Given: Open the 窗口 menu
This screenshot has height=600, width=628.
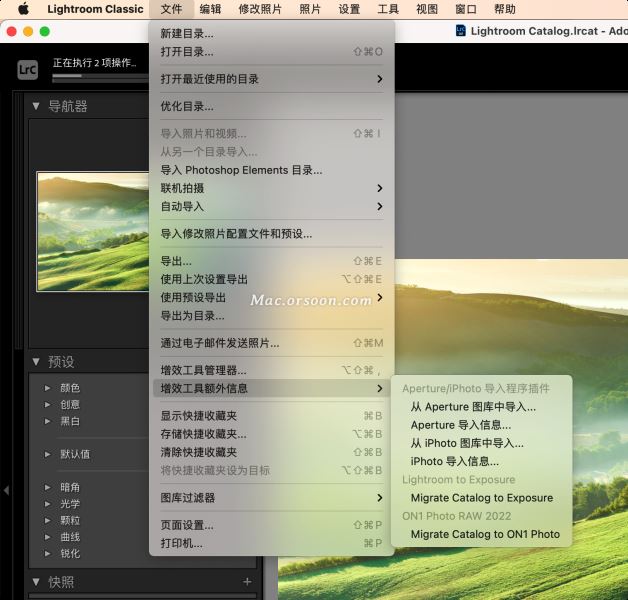Looking at the screenshot, I should 466,9.
